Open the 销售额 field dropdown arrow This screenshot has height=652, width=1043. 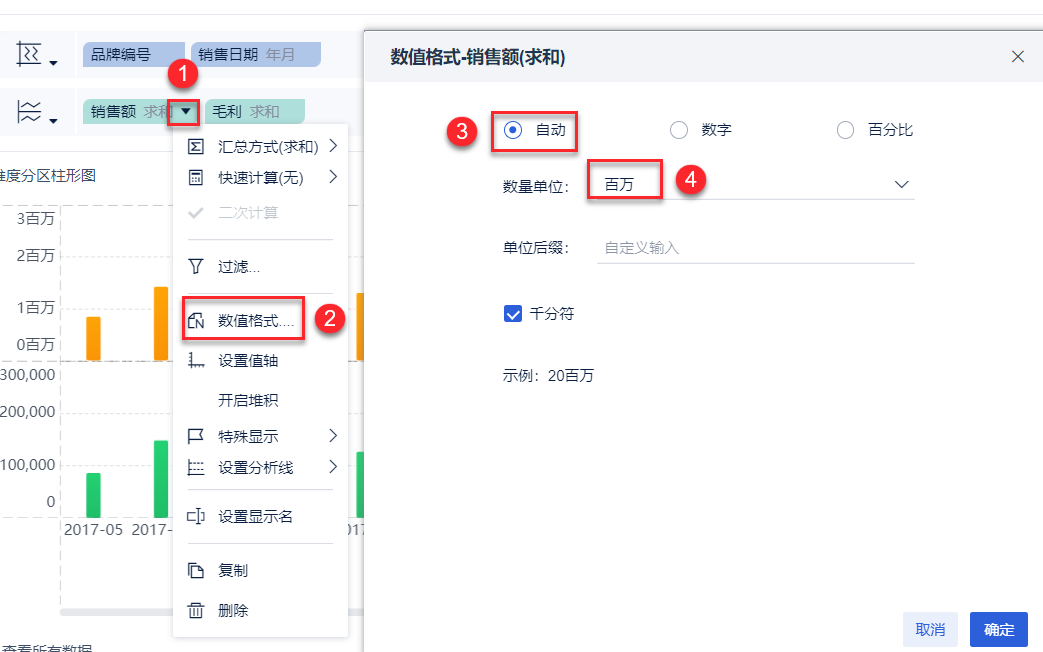tap(186, 112)
